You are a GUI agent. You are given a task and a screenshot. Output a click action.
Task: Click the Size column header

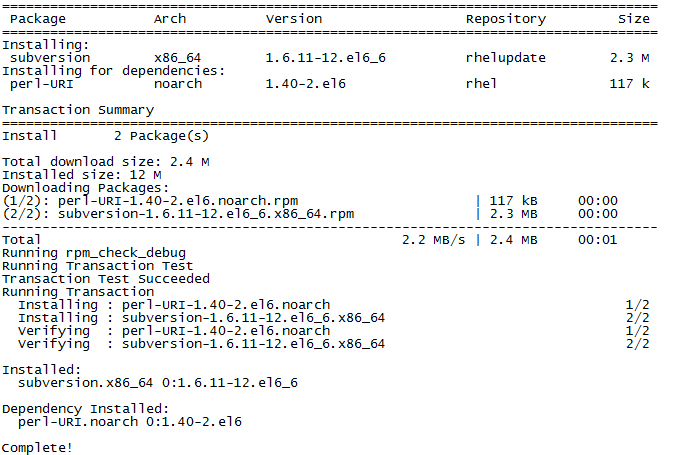[x=633, y=19]
